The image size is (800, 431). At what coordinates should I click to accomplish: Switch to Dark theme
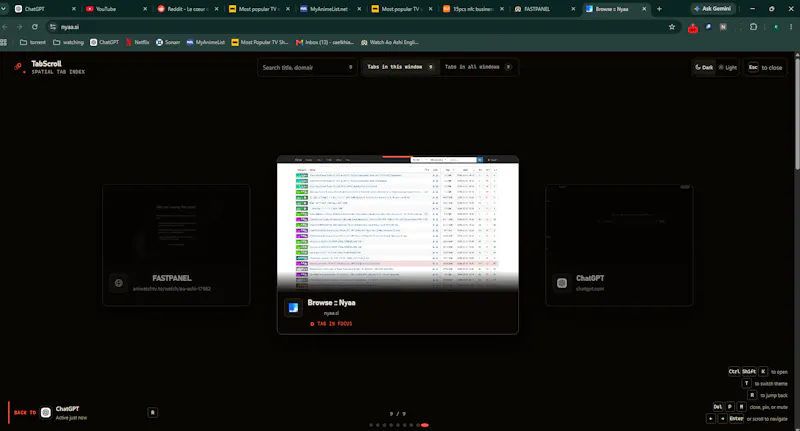click(704, 67)
